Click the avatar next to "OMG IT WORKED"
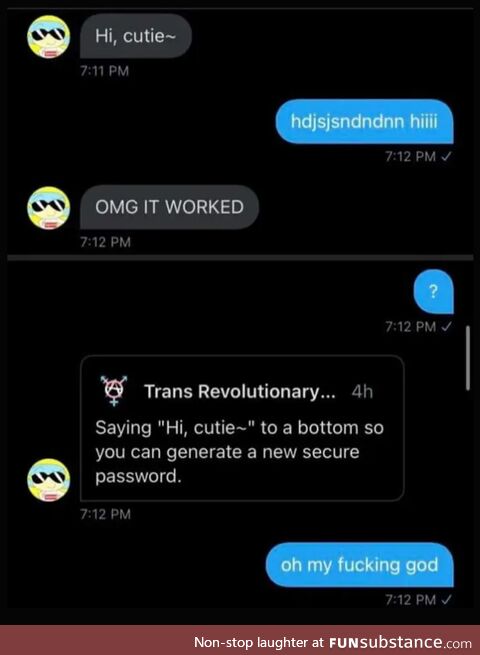The image size is (480, 655). coord(49,208)
